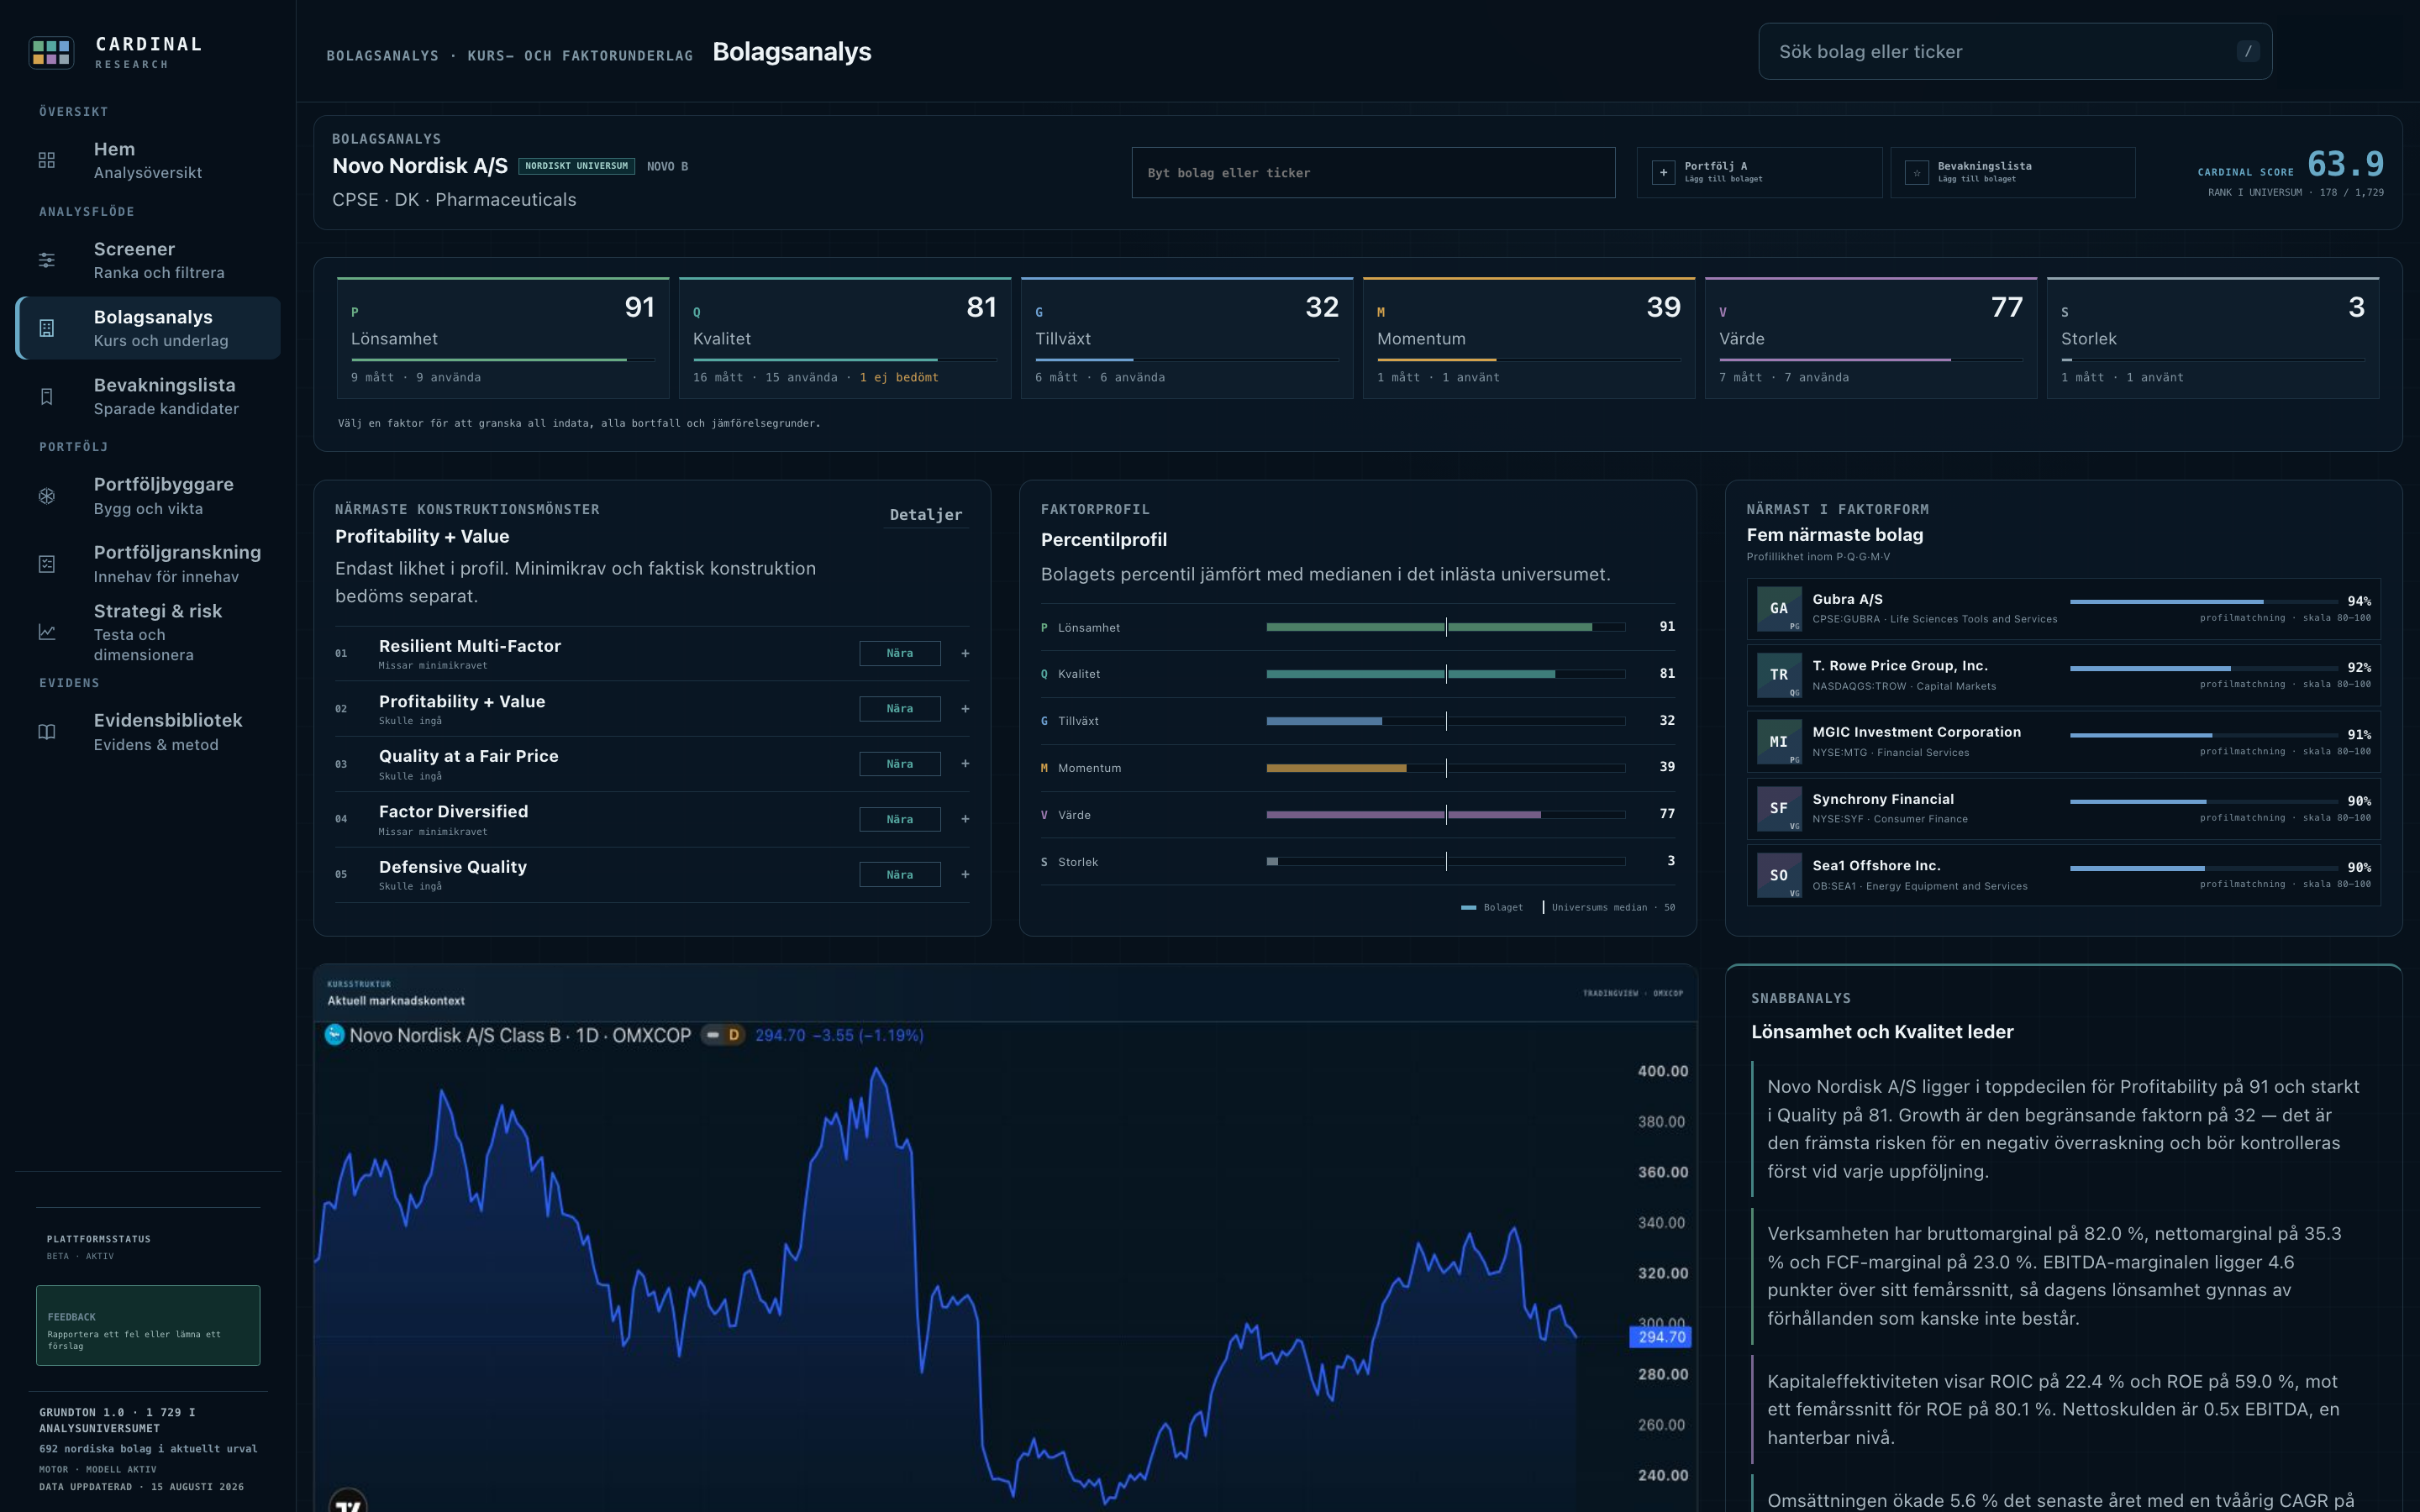Click the Momentum percentile bar in Percentilprofil
This screenshot has height=1512, width=2420.
coord(1446,768)
